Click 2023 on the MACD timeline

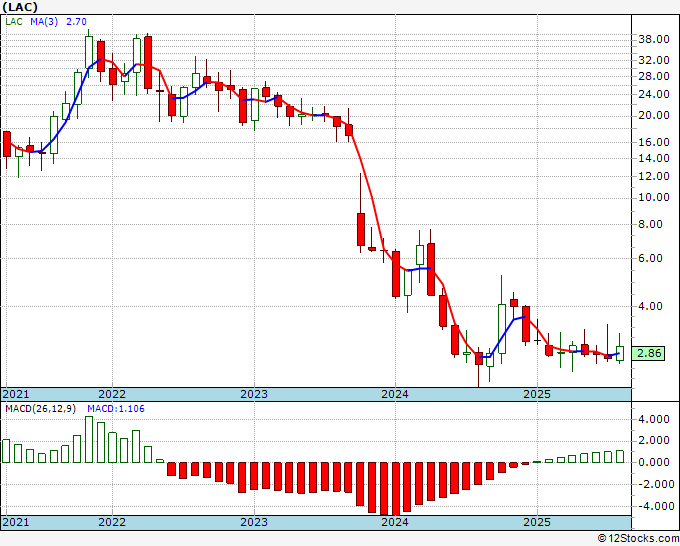(x=254, y=522)
